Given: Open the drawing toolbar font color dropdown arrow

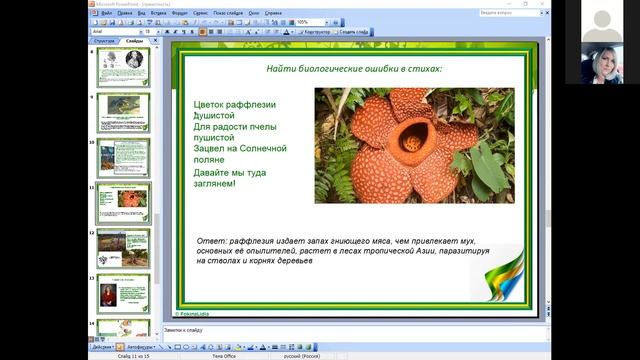Looking at the screenshot, I should [269, 347].
